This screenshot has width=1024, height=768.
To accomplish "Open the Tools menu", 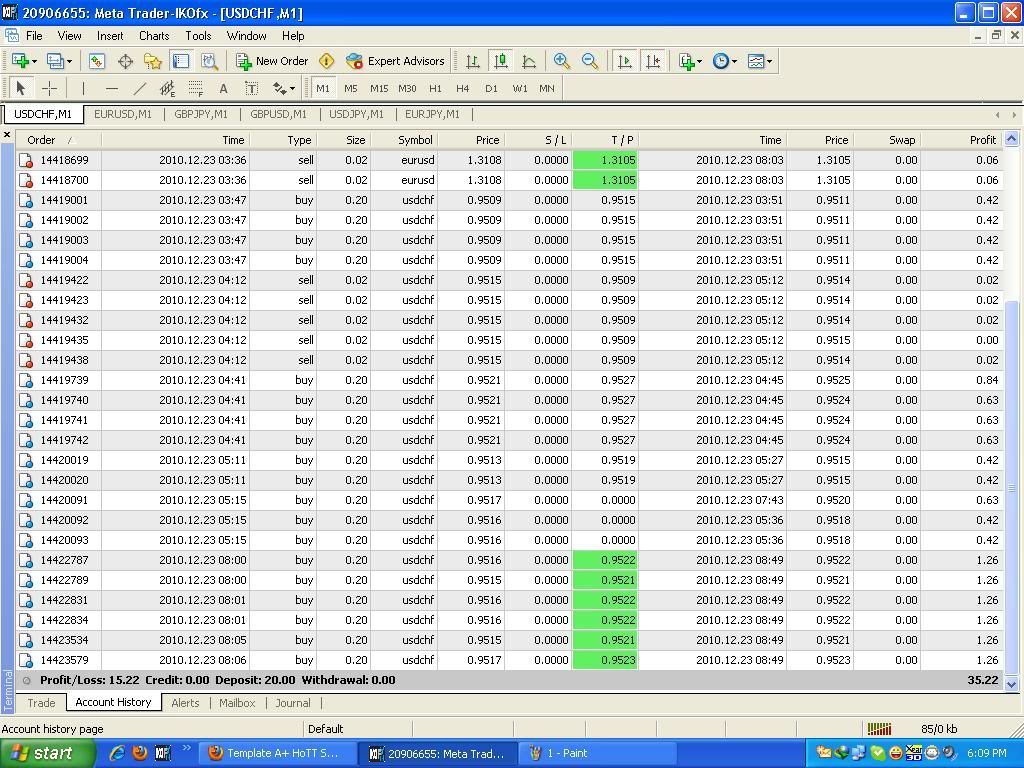I will (x=198, y=36).
